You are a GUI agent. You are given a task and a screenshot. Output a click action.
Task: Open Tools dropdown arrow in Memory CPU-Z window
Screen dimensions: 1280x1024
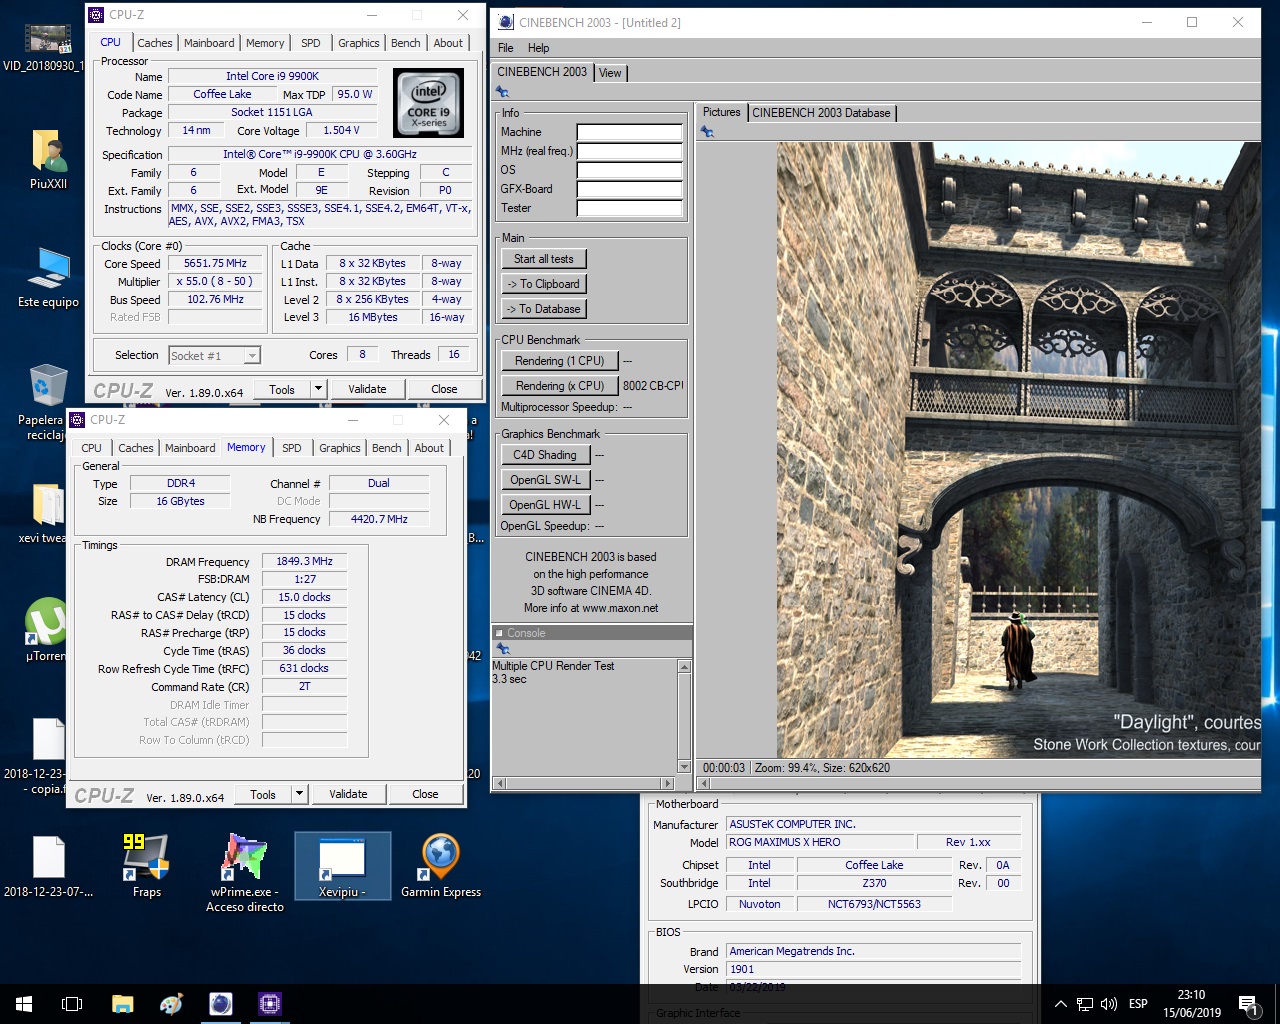tap(298, 794)
